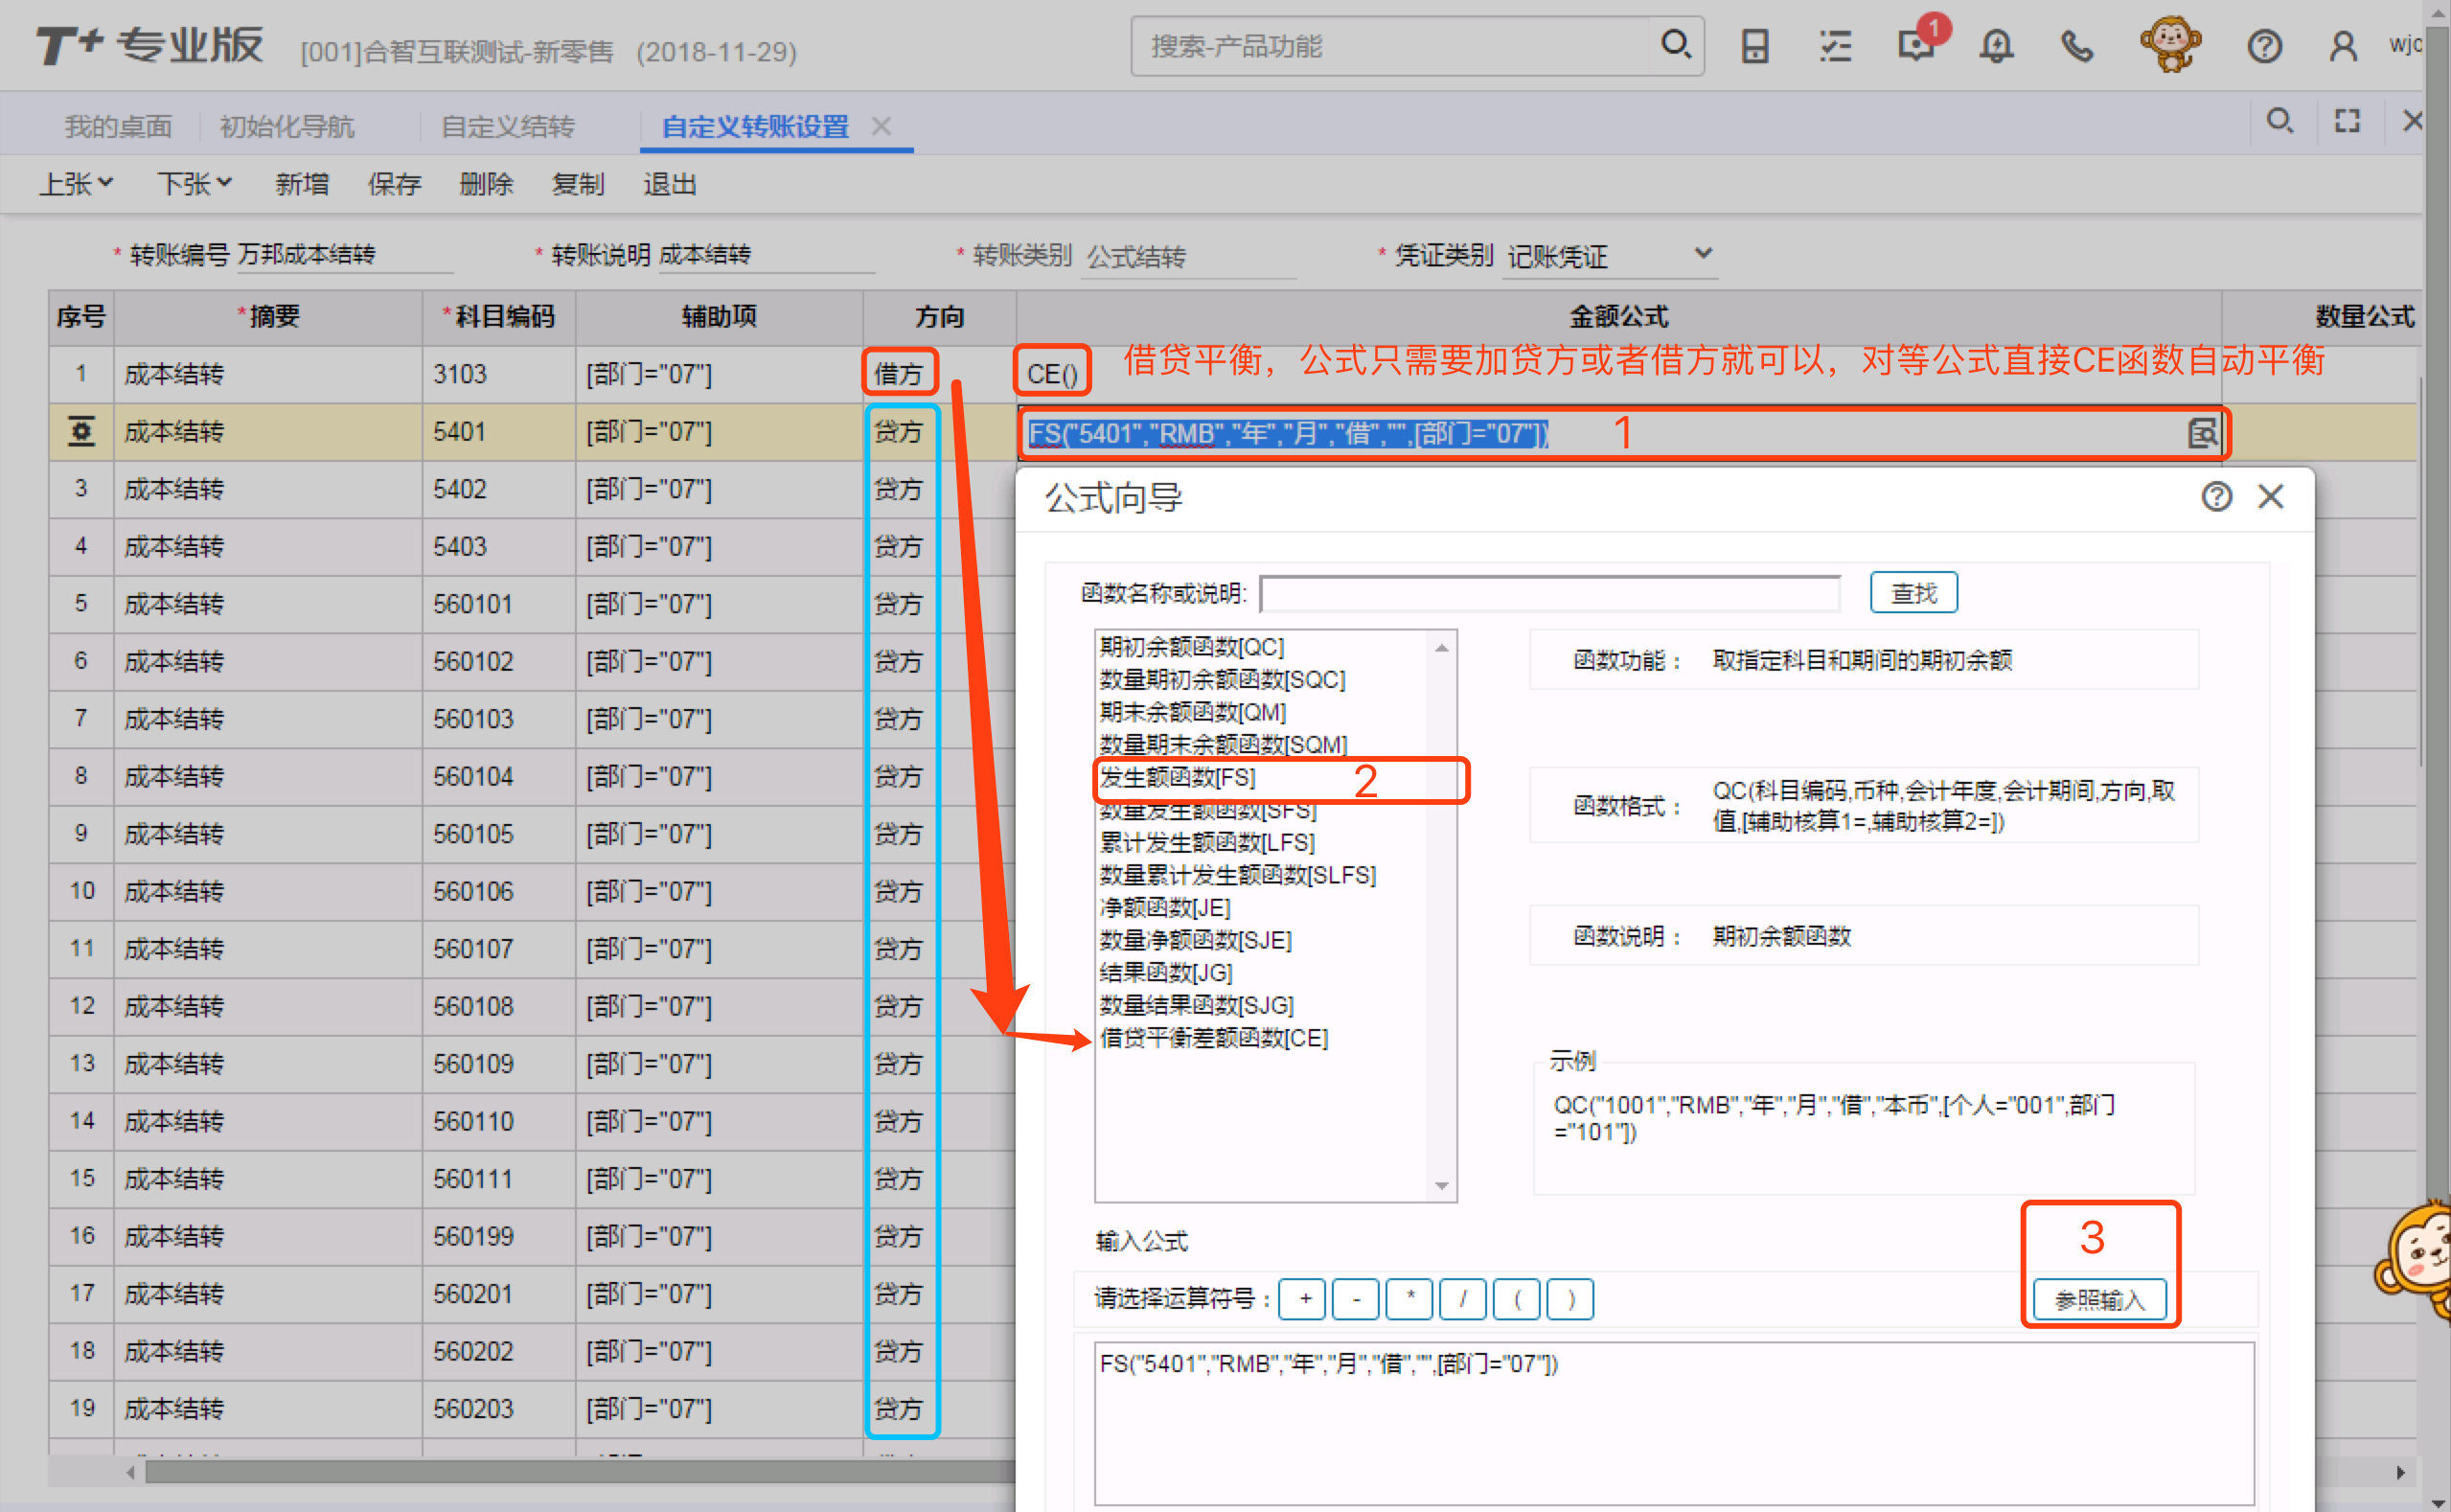Image resolution: width=2451 pixels, height=1512 pixels.
Task: Insert the plus operator button
Action: pyautogui.click(x=1304, y=1299)
